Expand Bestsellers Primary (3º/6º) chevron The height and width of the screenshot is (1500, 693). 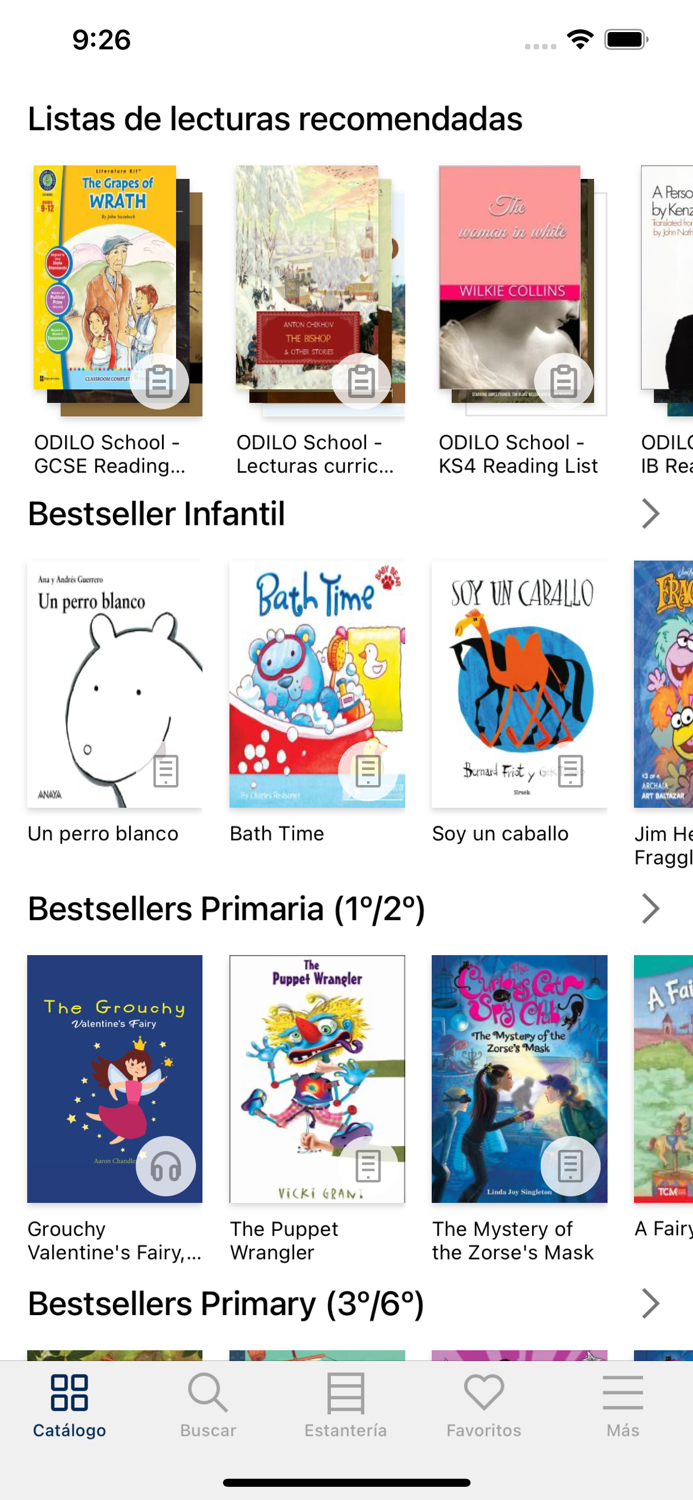650,1304
